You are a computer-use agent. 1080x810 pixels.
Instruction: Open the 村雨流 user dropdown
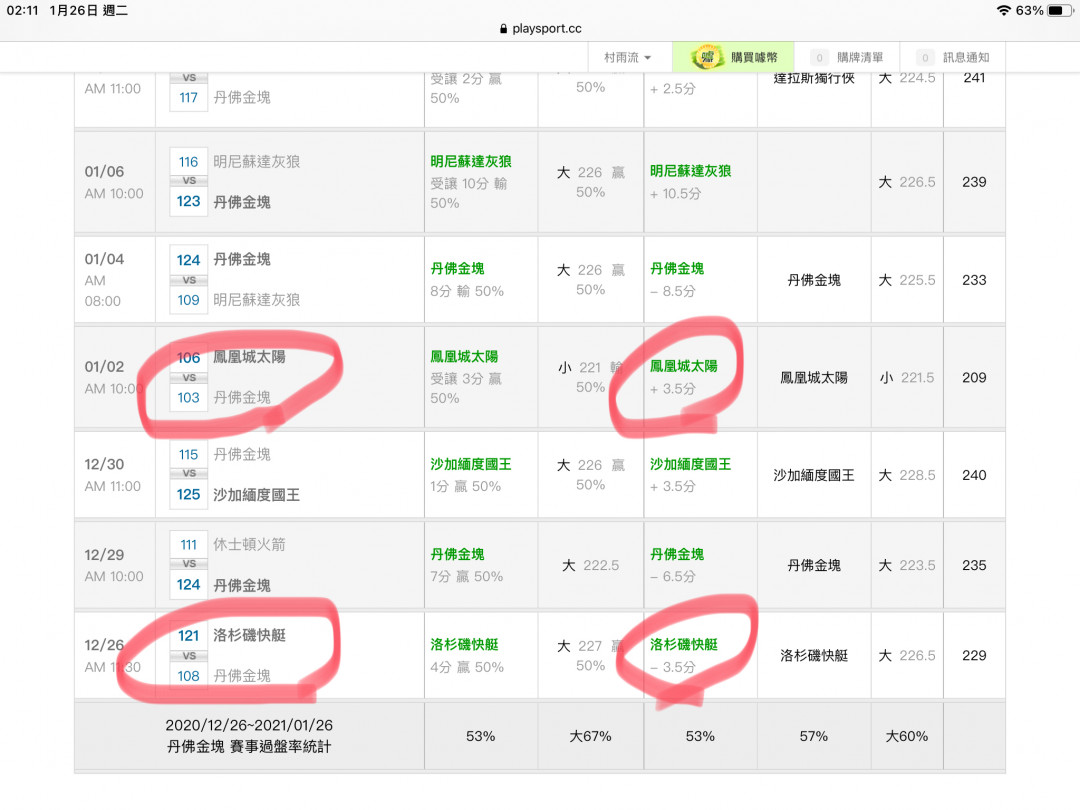point(627,57)
